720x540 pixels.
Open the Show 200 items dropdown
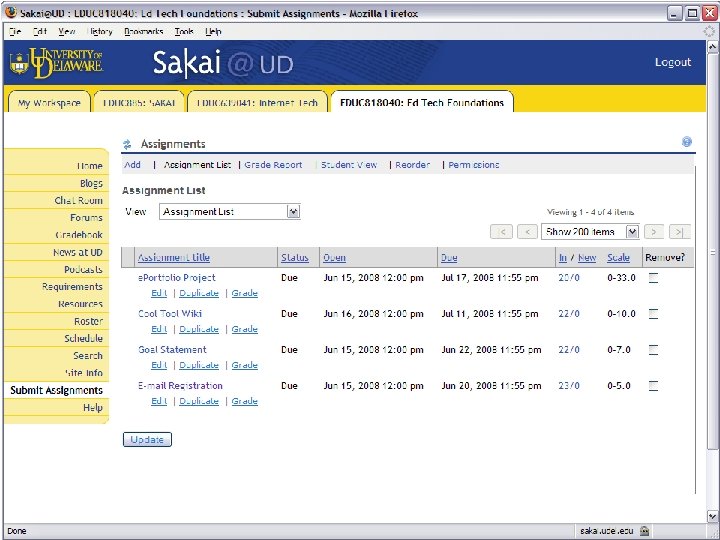coord(590,232)
